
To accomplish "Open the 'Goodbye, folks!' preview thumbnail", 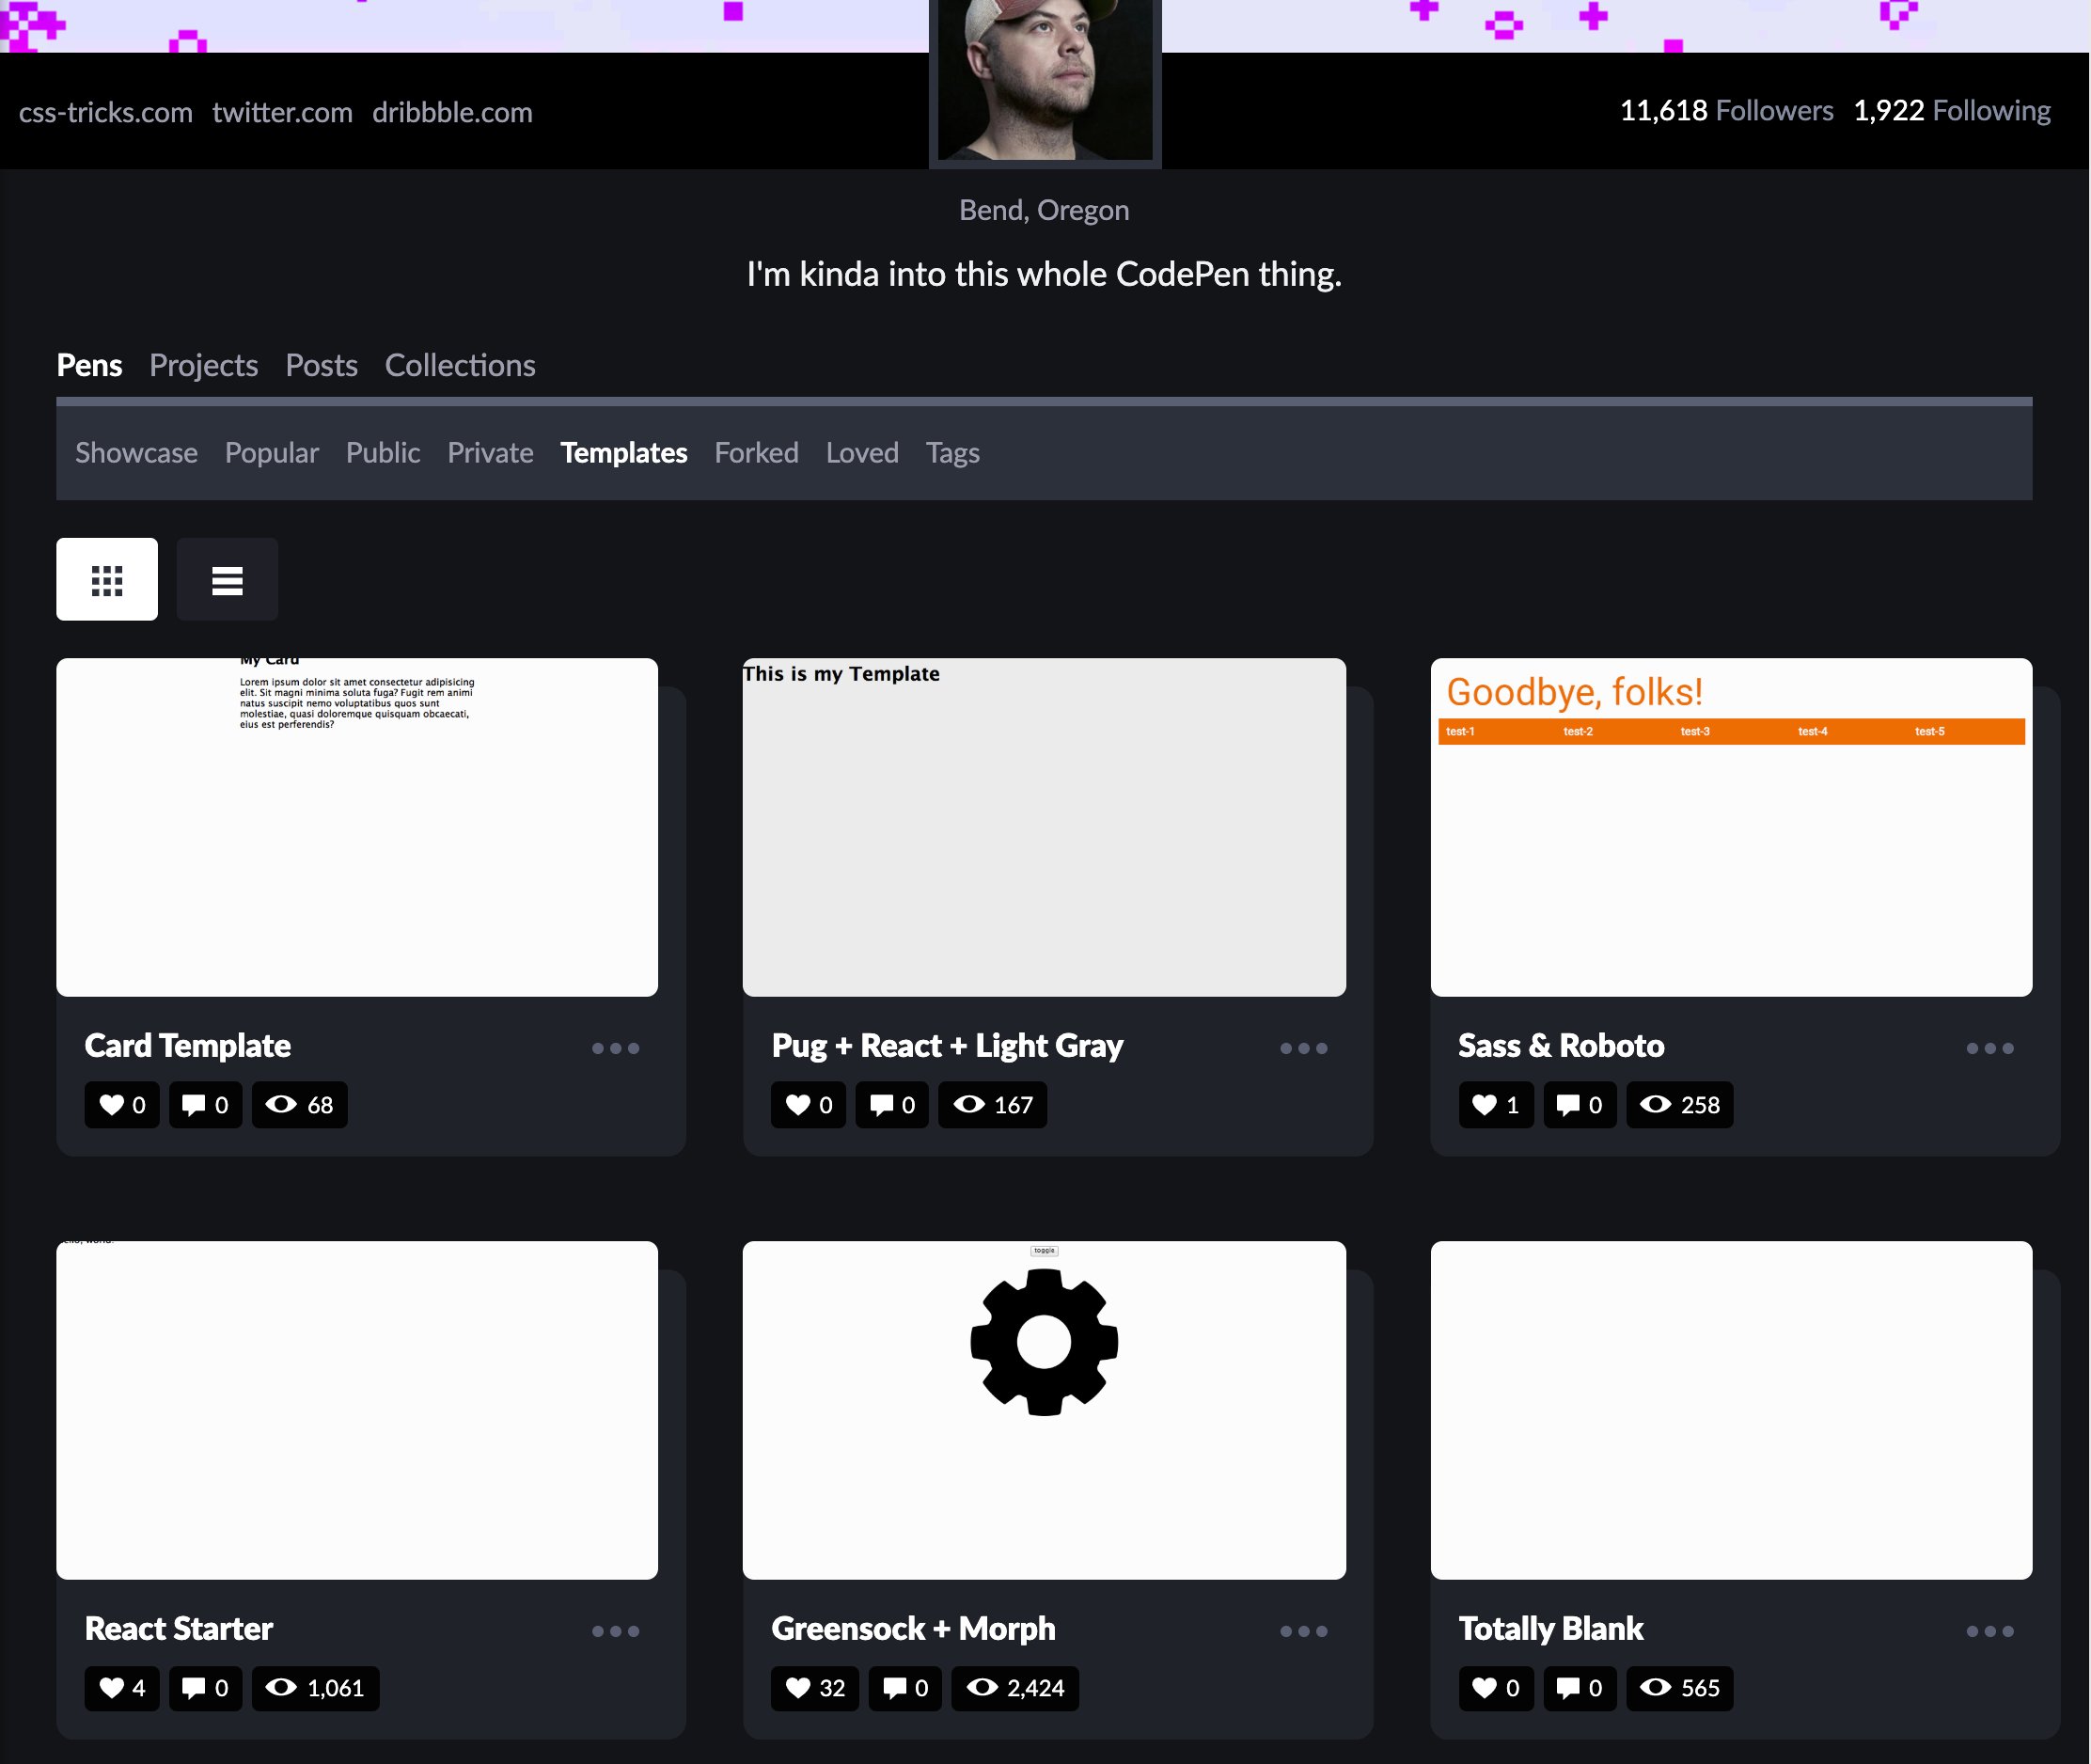I will (1731, 827).
